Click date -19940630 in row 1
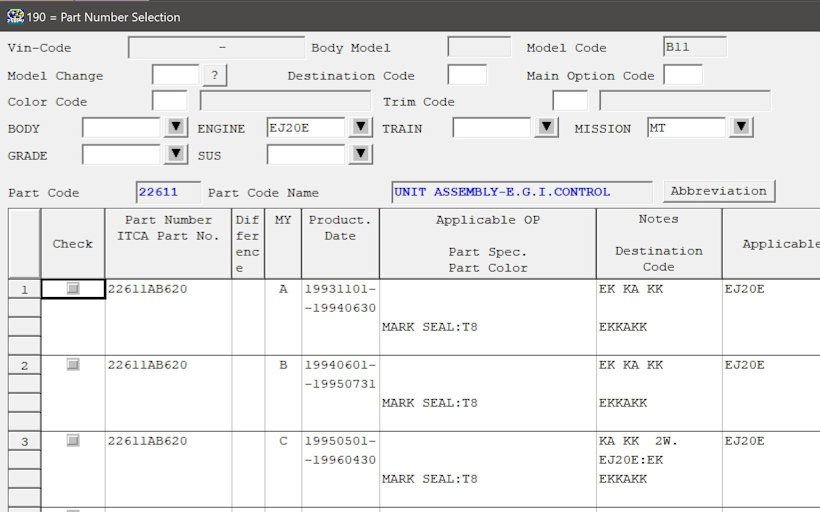The height and width of the screenshot is (512, 820). coord(340,308)
